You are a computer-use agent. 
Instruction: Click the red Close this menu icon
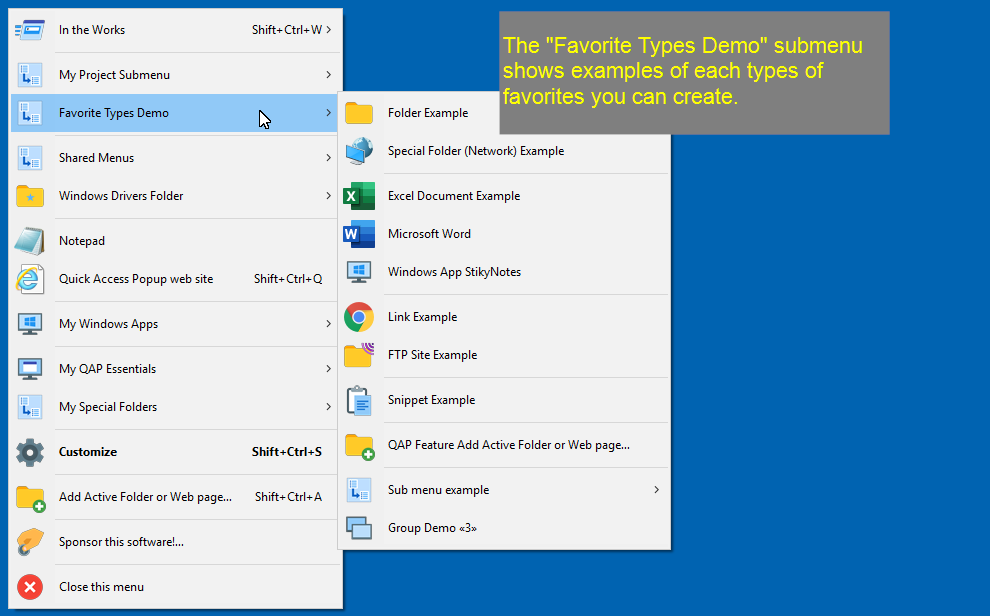[30, 587]
